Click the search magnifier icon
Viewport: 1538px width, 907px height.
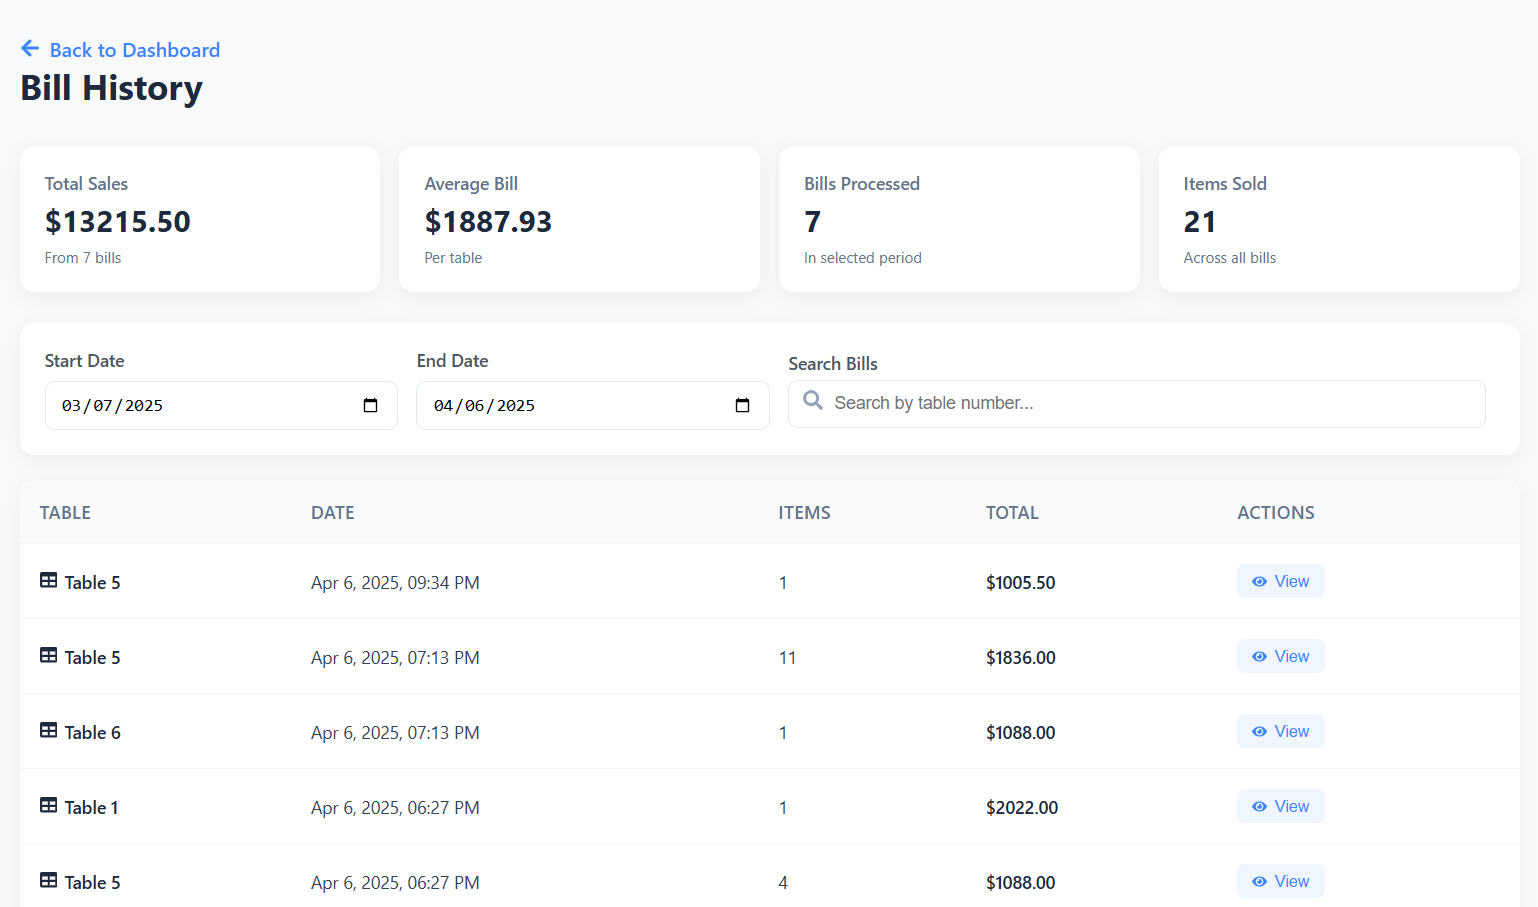[x=813, y=401]
